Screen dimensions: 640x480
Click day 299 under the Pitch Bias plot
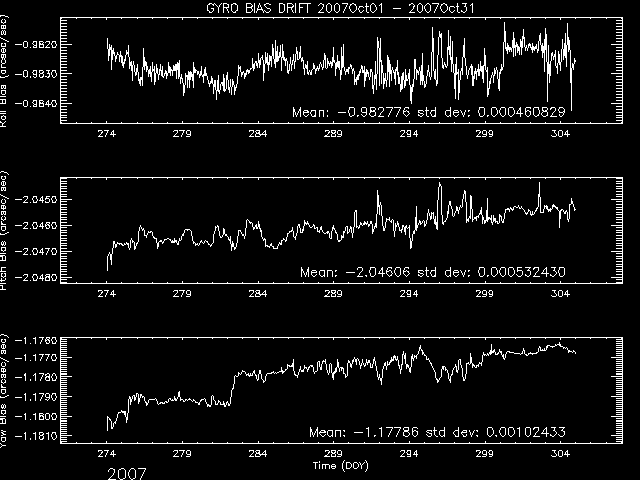[484, 293]
